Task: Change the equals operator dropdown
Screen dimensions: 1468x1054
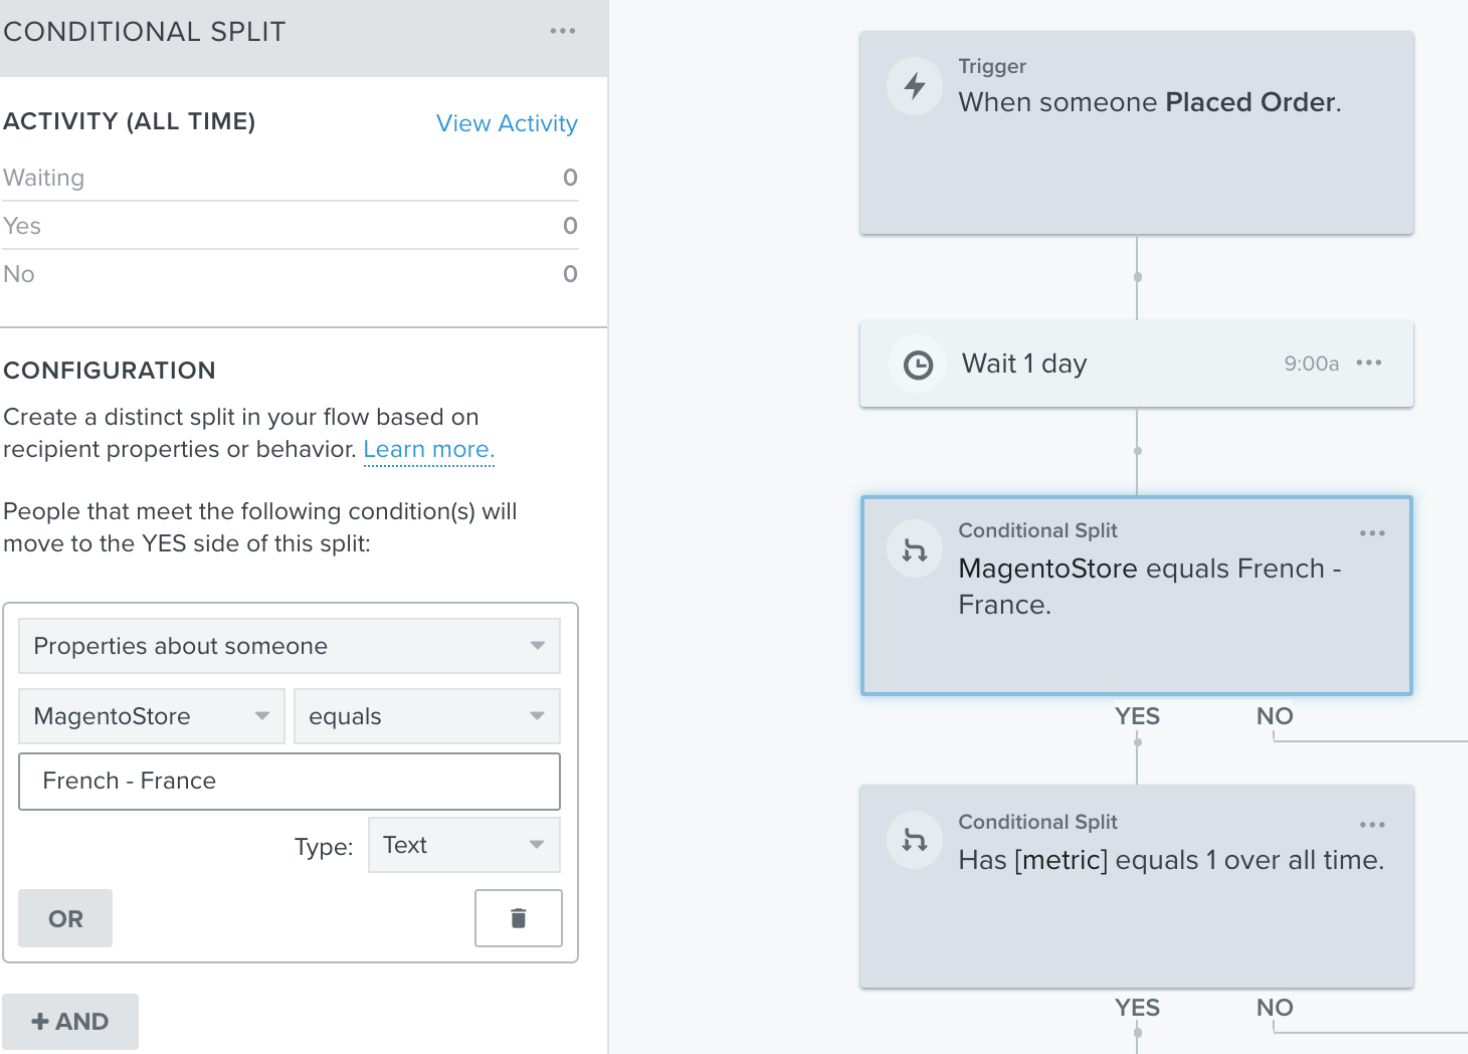Action: coord(426,716)
